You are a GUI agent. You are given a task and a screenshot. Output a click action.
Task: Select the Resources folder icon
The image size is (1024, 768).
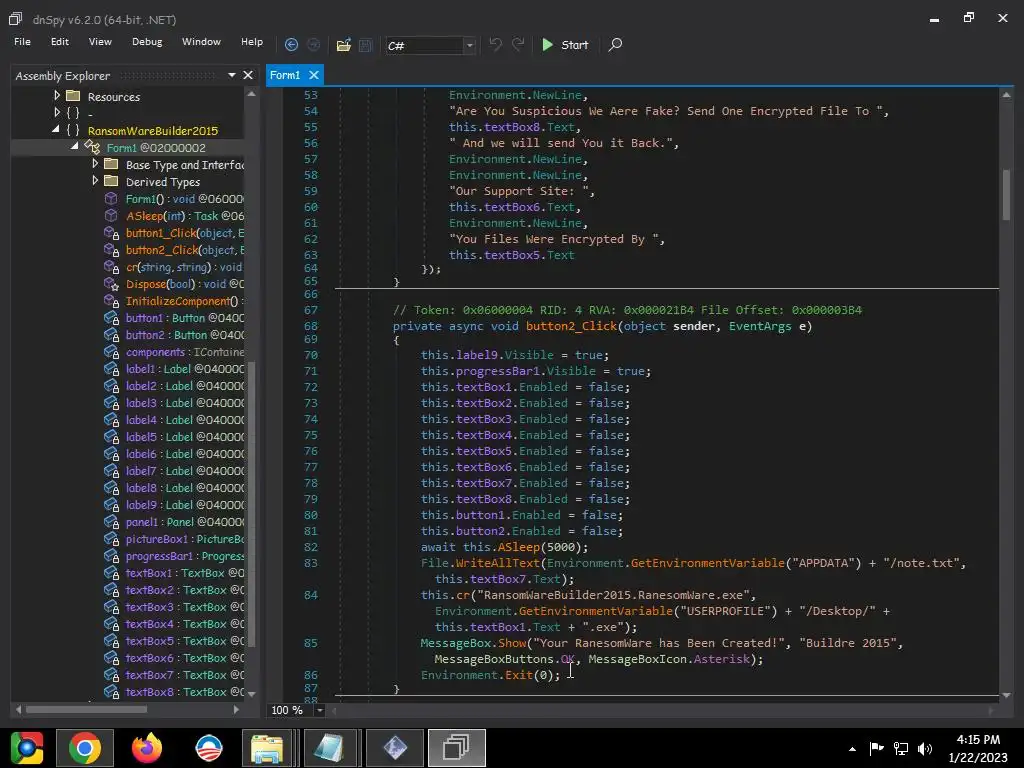73,96
